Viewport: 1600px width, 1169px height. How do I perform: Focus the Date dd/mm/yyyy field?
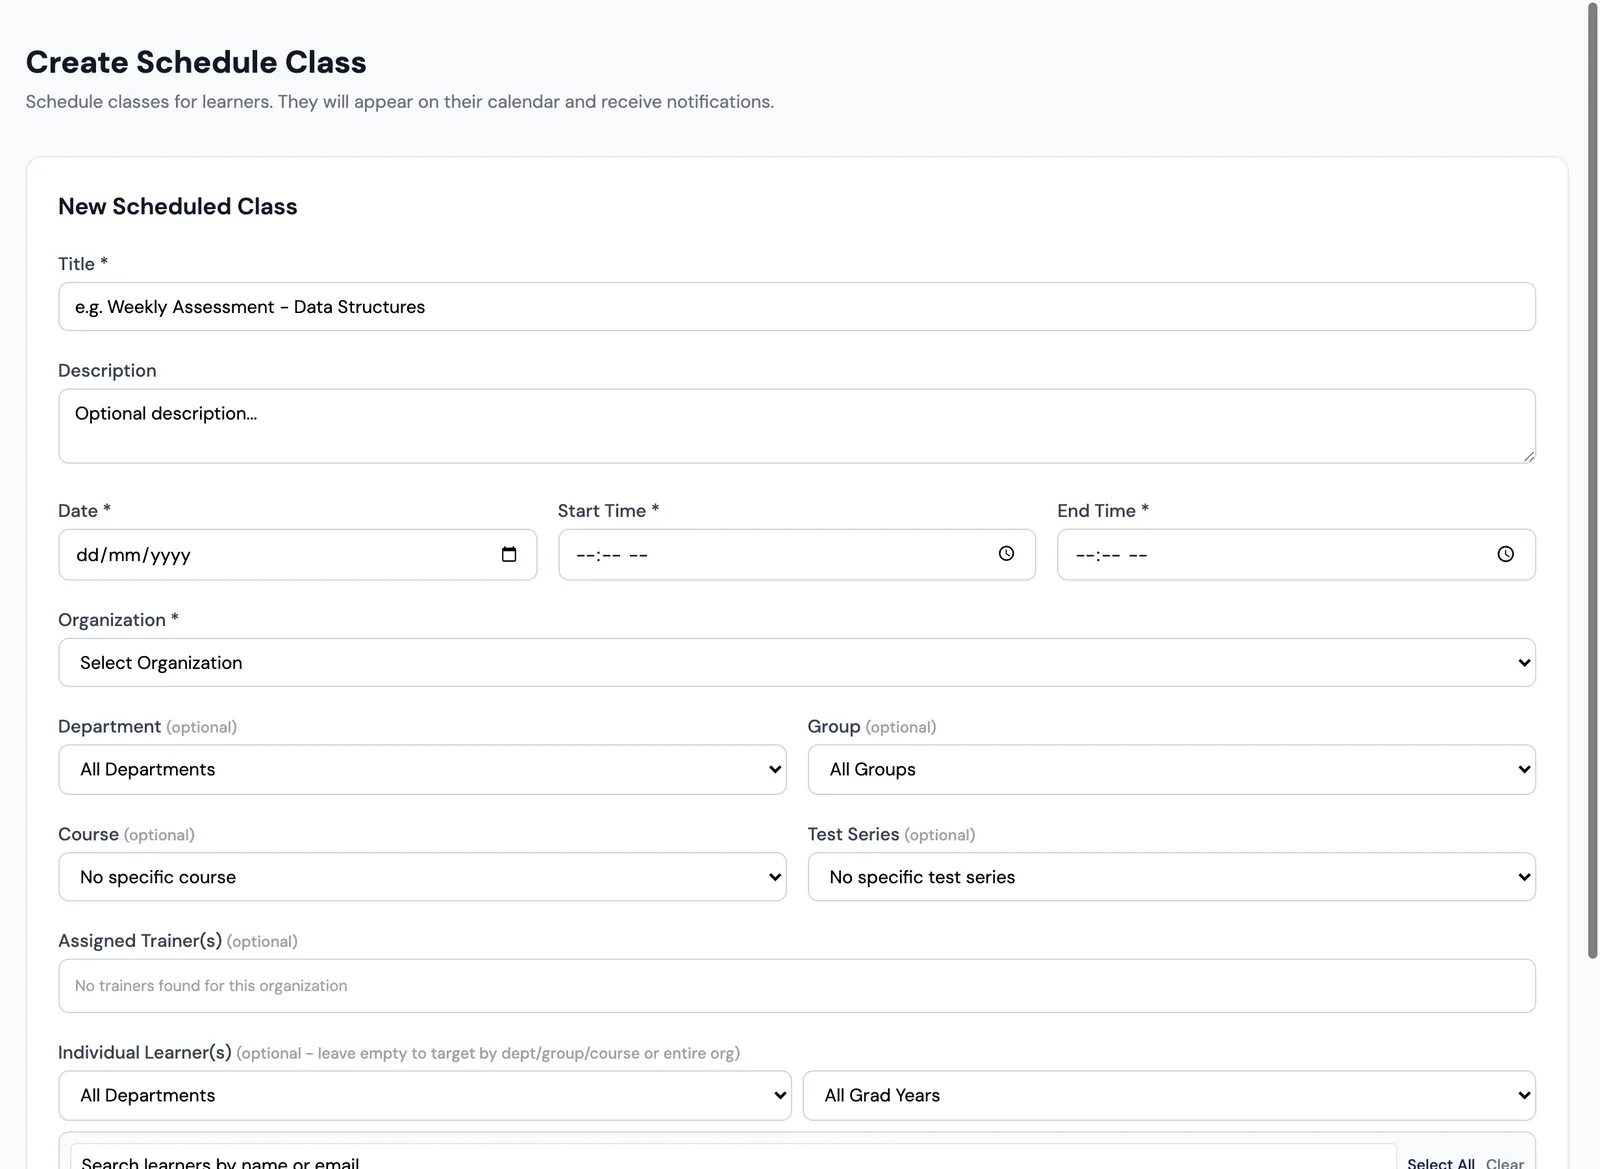pyautogui.click(x=297, y=555)
